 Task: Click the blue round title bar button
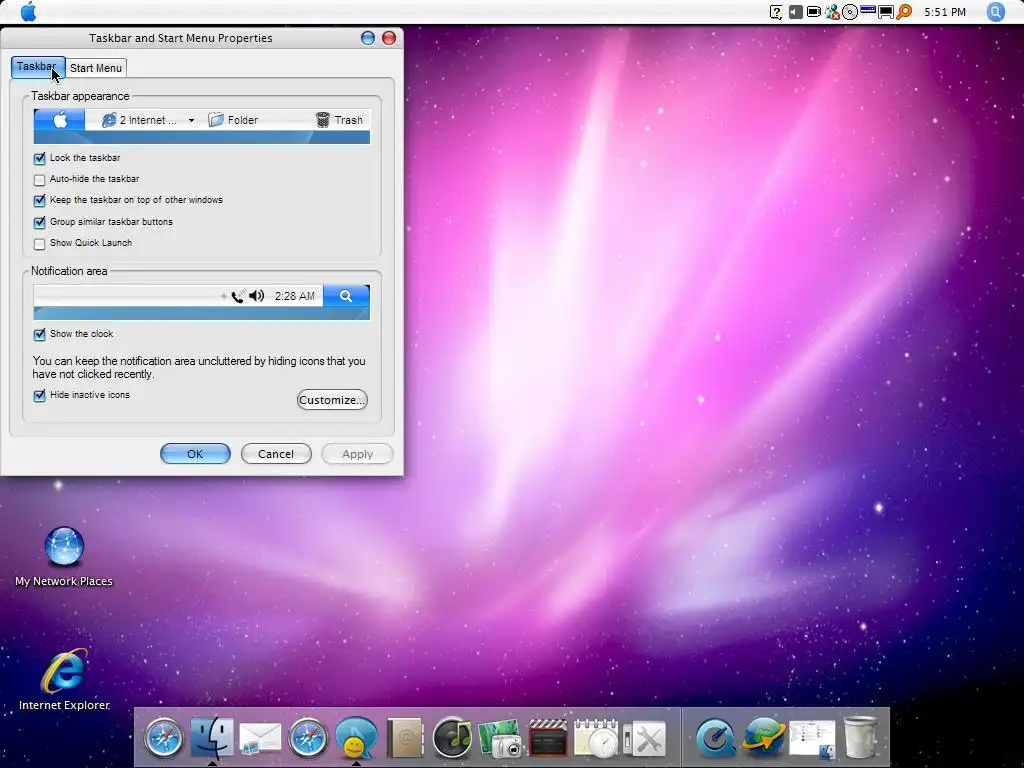[x=368, y=38]
